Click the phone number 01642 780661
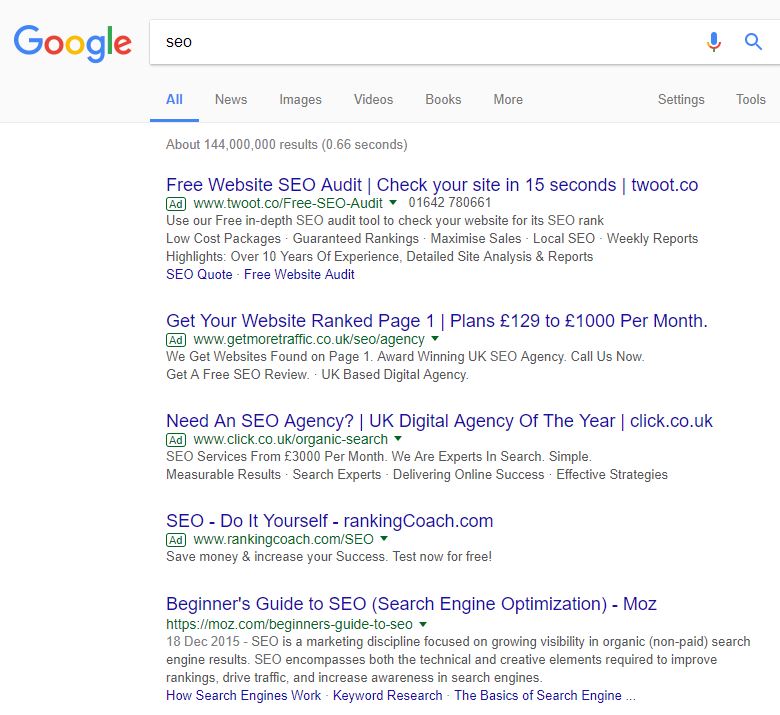The image size is (780, 715). pyautogui.click(x=450, y=203)
